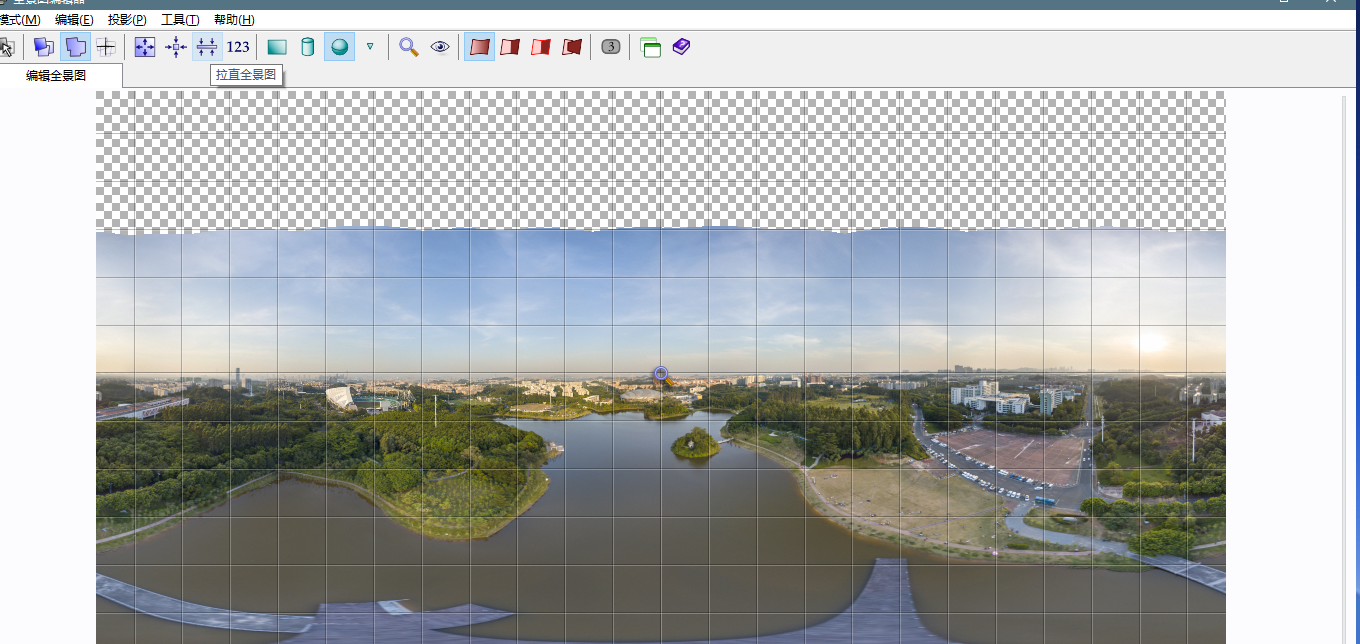Activate the edit panorama mode icon
Screen dimensions: 1360x644
click(x=75, y=47)
